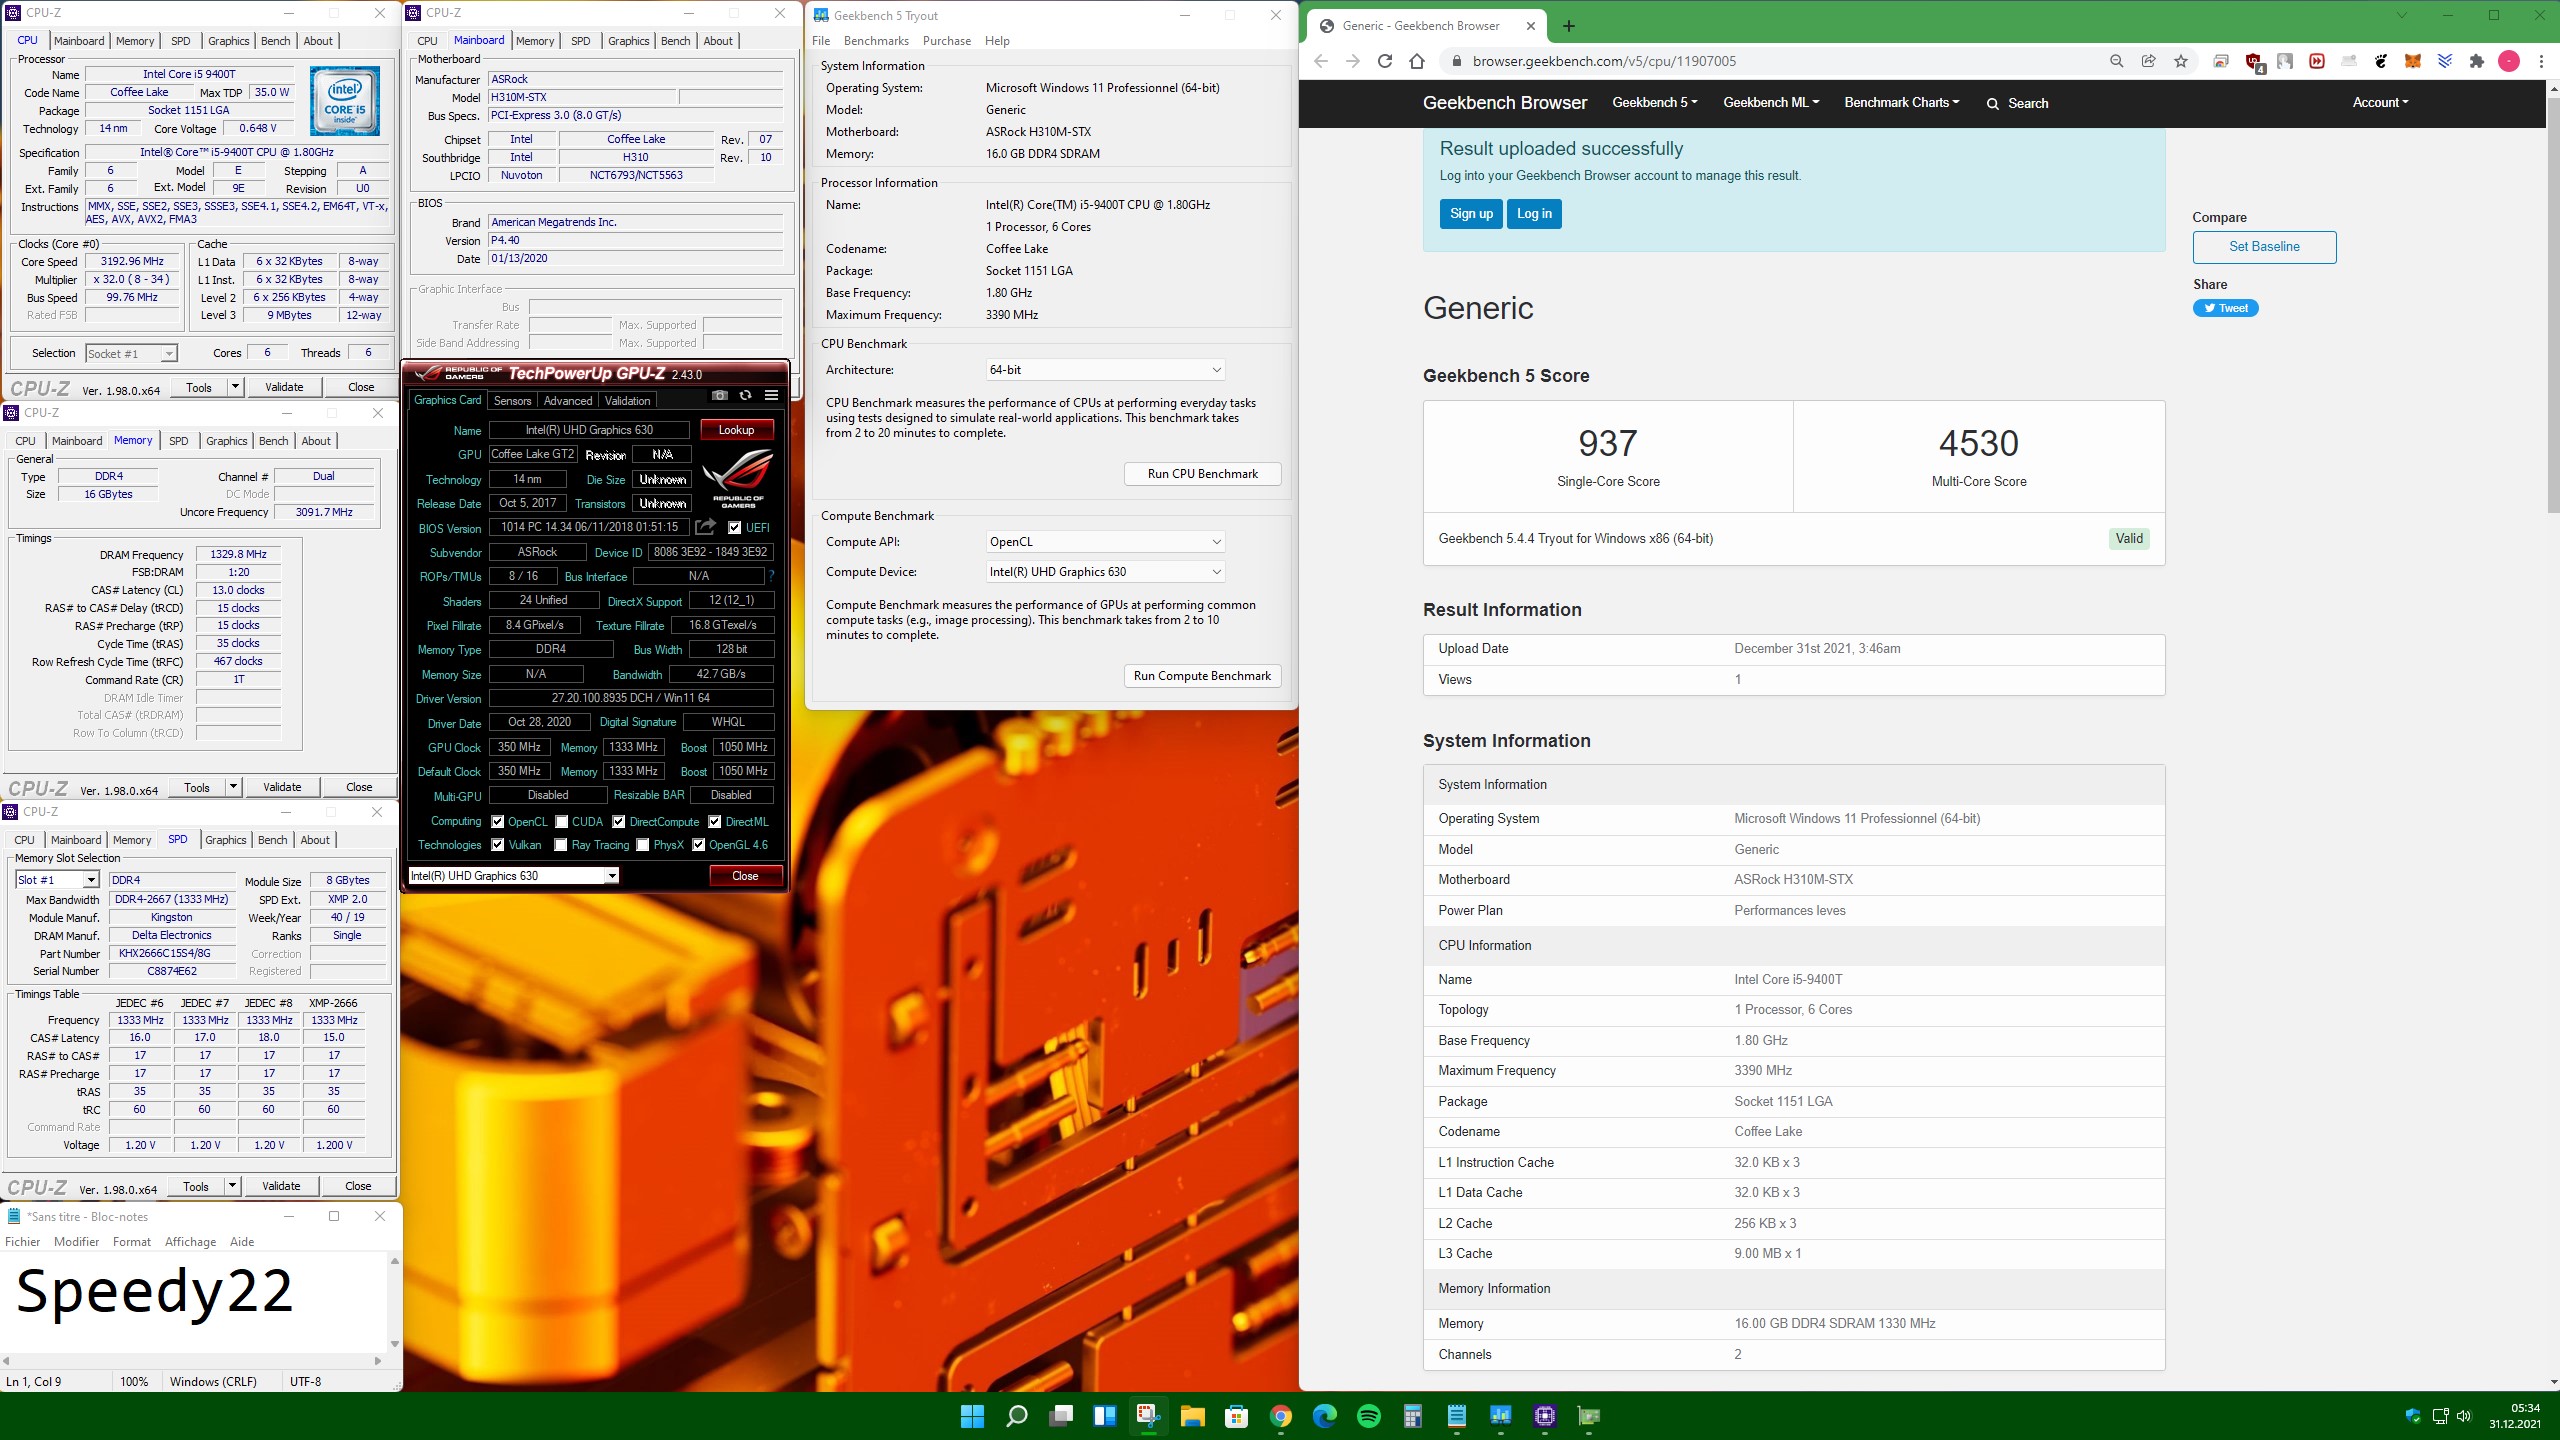The image size is (2560, 1440).
Task: Open the Affichage menu in Bloc-notes
Action: click(190, 1242)
